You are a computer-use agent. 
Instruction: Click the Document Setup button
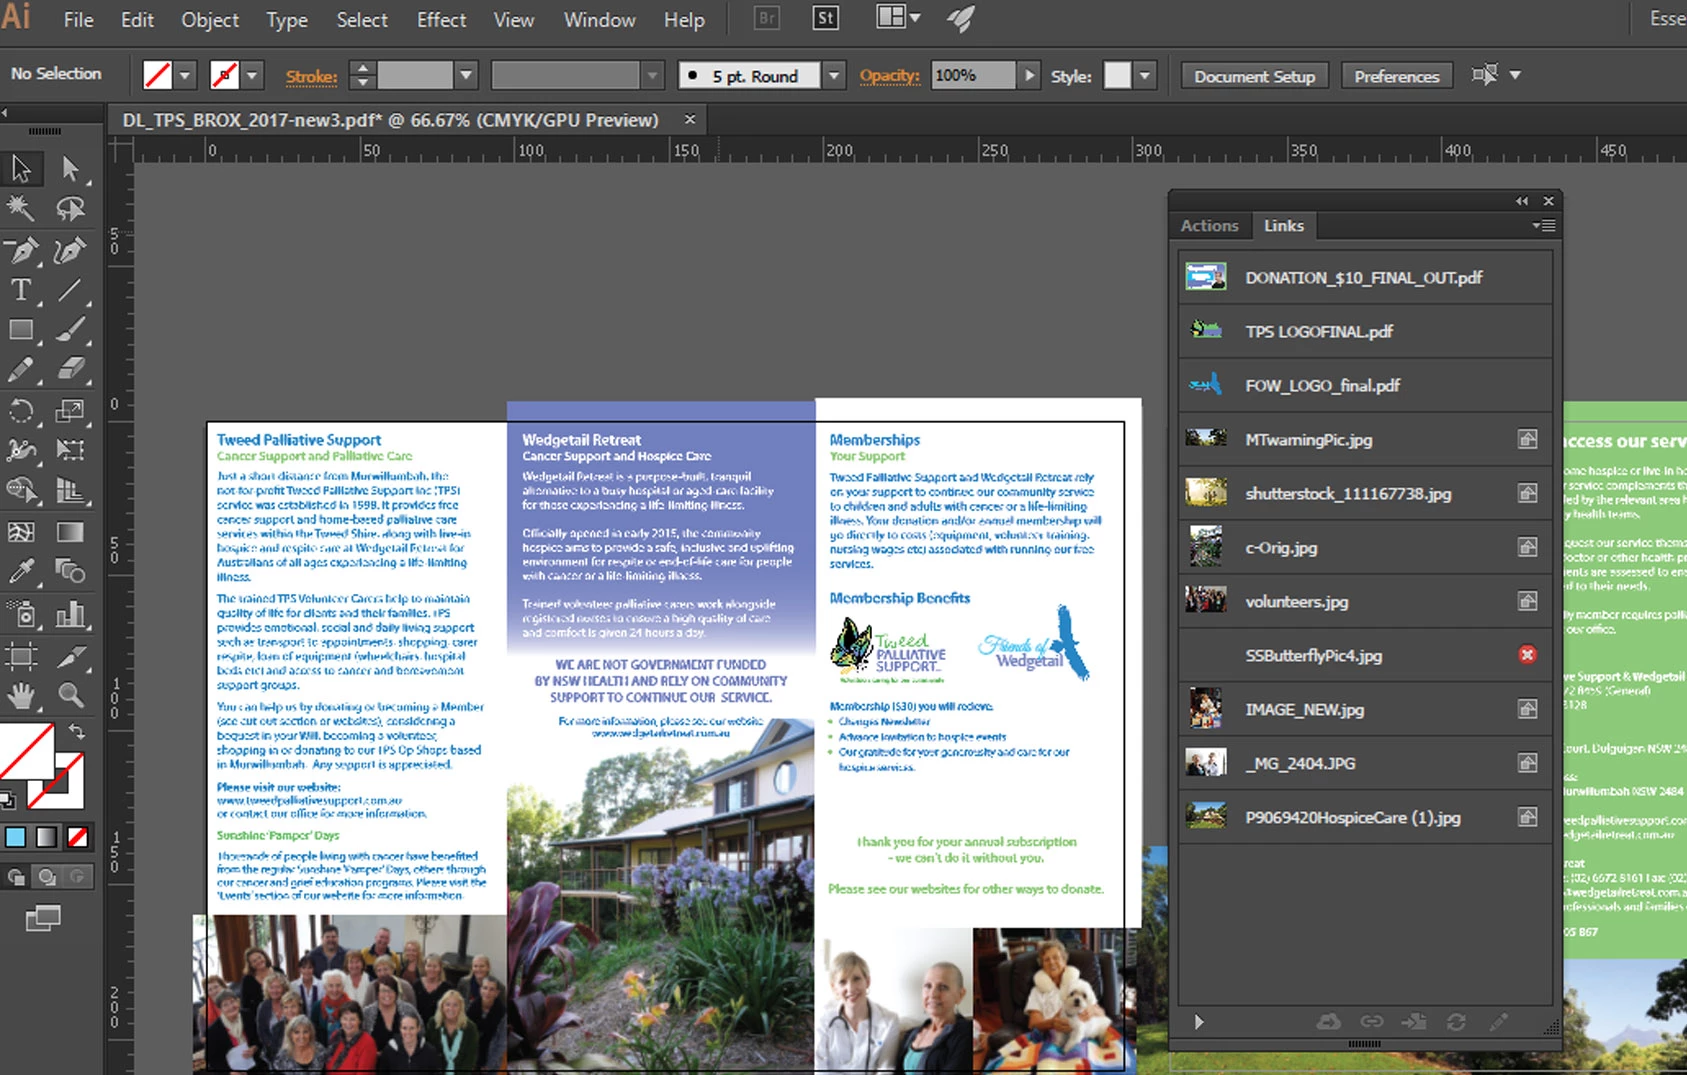pos(1254,76)
